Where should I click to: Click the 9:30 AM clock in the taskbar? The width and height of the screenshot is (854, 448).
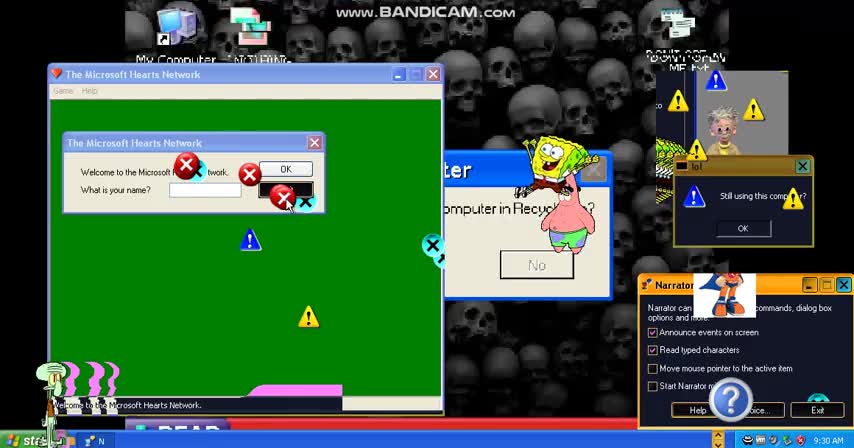pyautogui.click(x=828, y=441)
